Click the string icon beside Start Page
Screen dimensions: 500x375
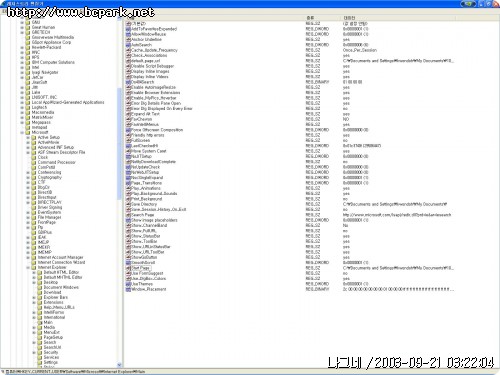[x=128, y=268]
